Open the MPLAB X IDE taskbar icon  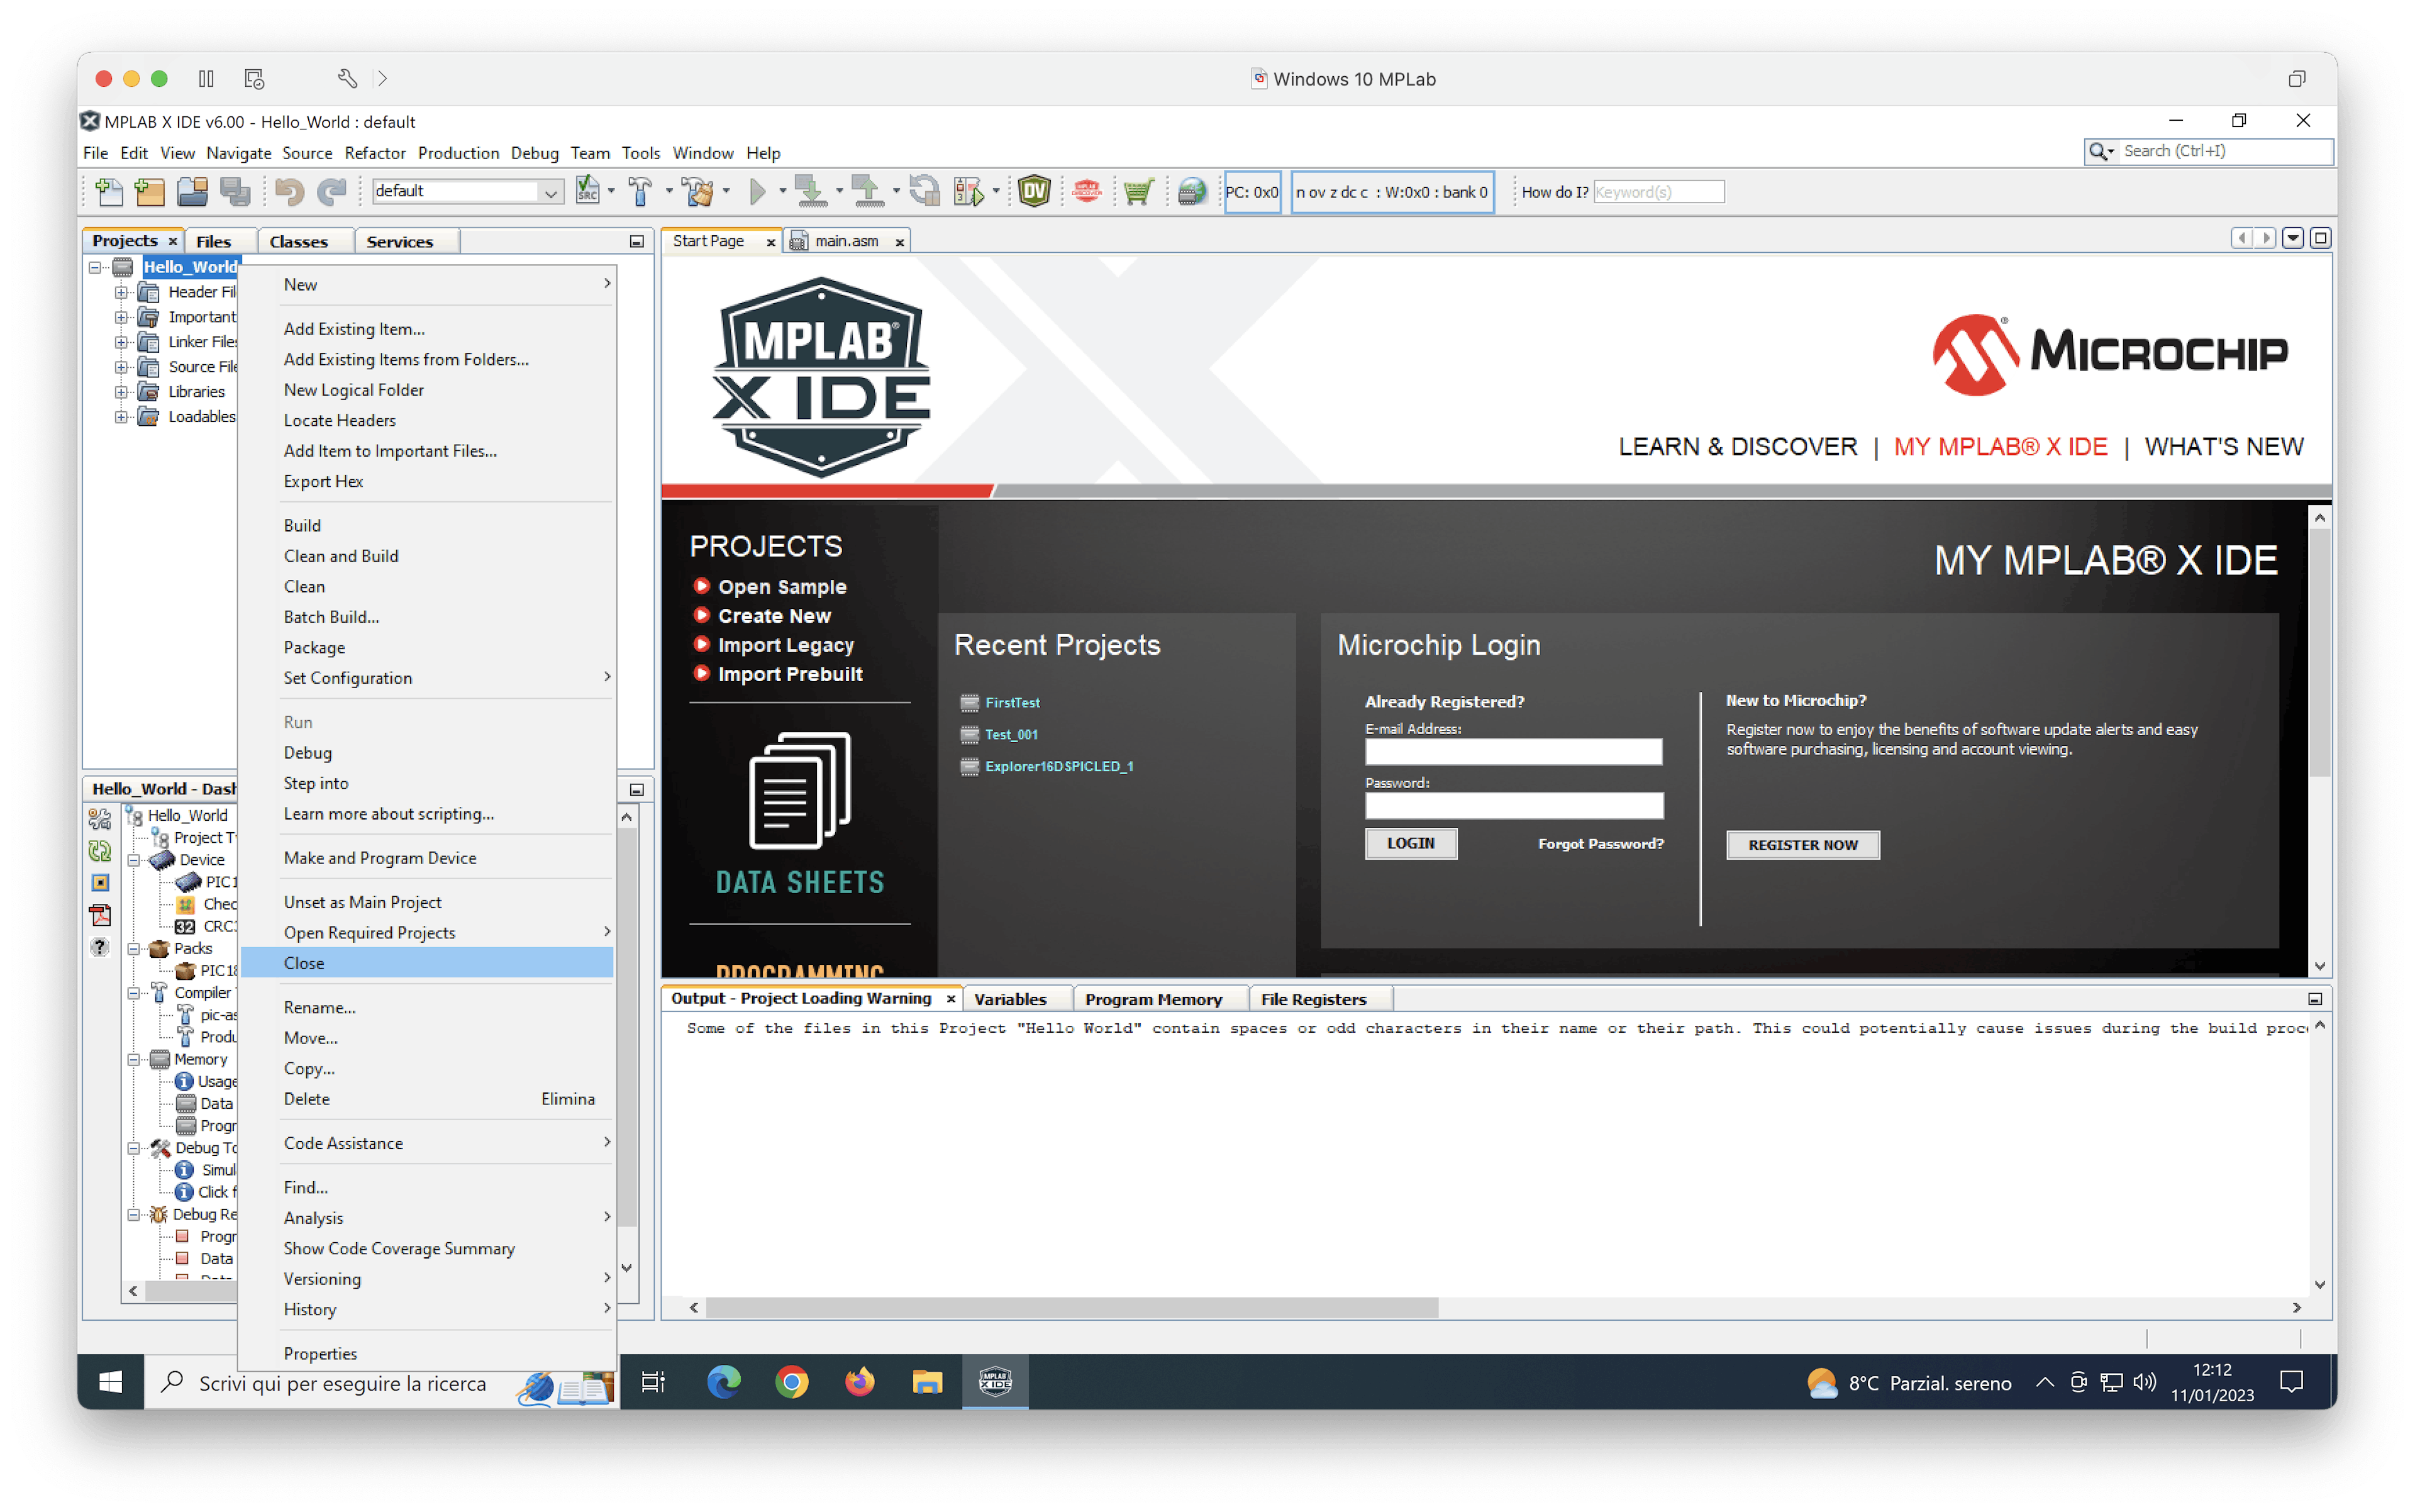pyautogui.click(x=995, y=1382)
